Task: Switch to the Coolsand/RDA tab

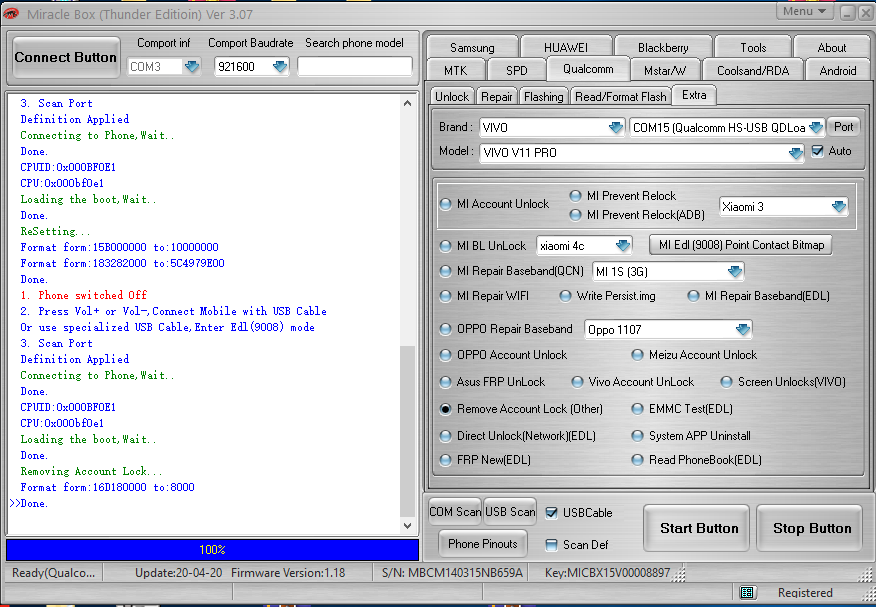Action: (753, 70)
